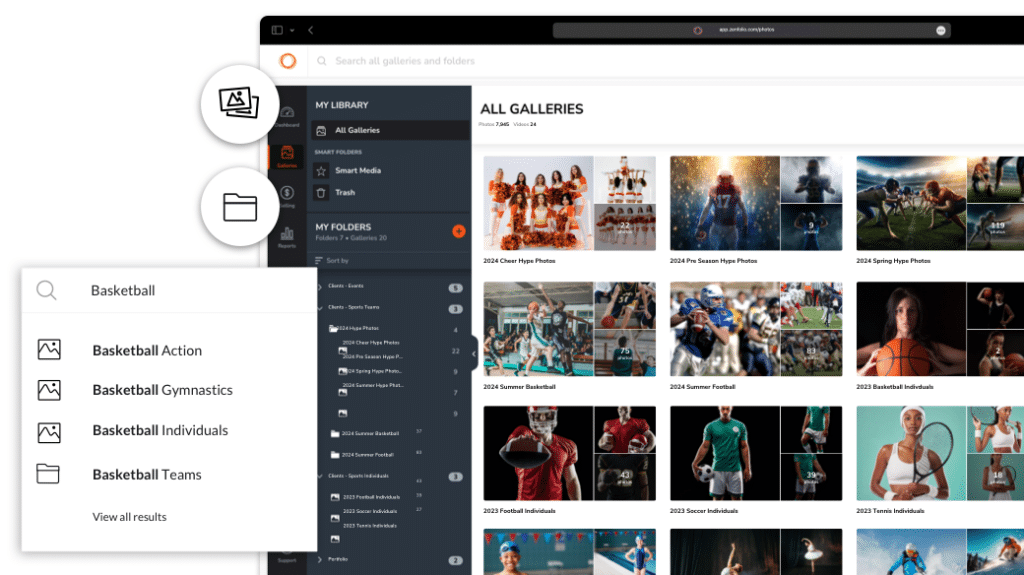
Task: Open Galleries in the left navigation rail
Action: pos(287,156)
